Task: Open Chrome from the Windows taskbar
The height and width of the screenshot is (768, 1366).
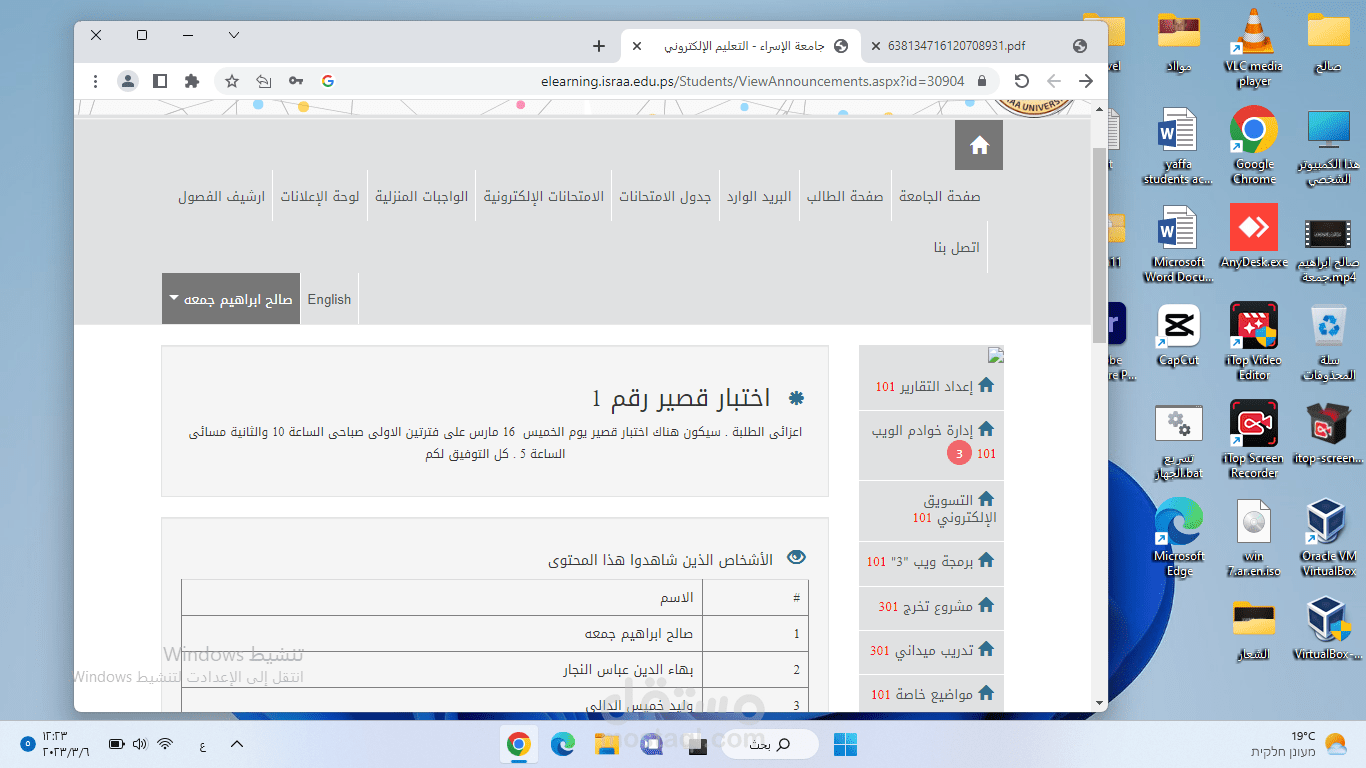Action: (518, 744)
